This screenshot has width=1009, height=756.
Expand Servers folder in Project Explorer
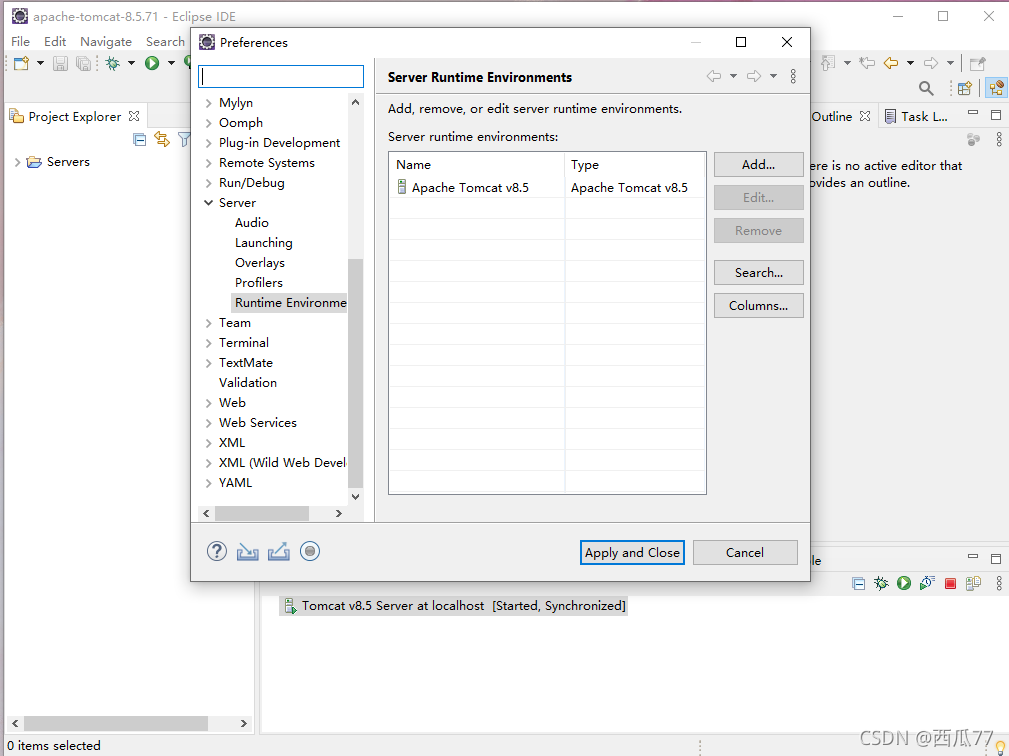(17, 162)
